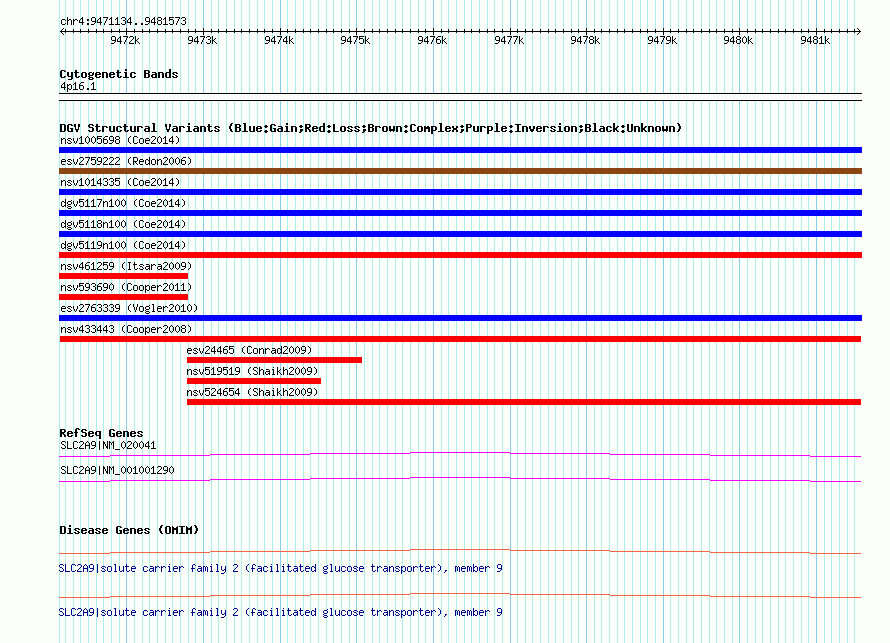890x643 pixels.
Task: Open the dgv5117n100 (Coe2014) label
Action: tap(123, 203)
